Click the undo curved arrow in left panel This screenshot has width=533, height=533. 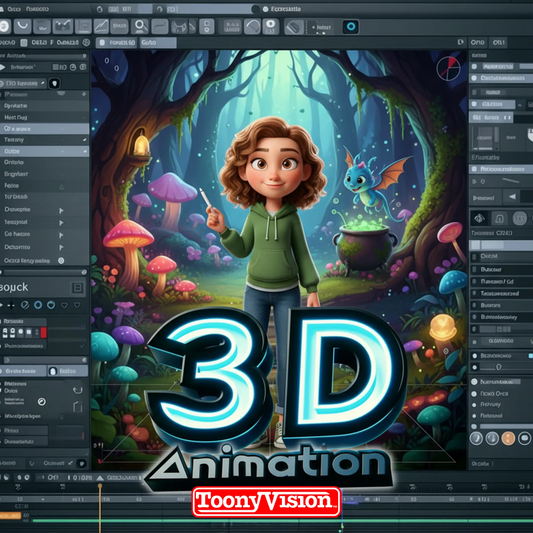tap(78, 390)
